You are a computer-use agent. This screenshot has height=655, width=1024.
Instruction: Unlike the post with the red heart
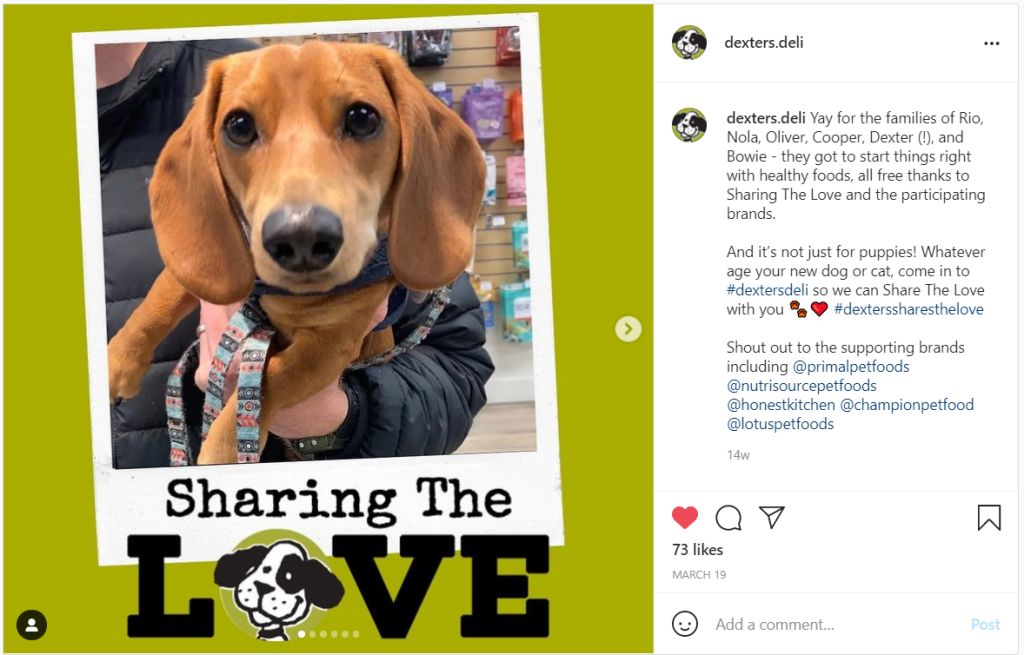click(x=684, y=517)
